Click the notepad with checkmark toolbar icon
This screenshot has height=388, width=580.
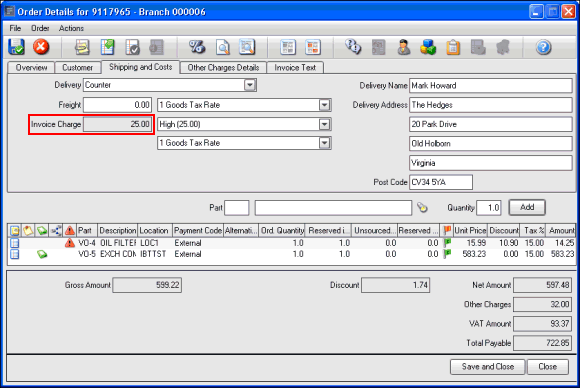[x=132, y=47]
